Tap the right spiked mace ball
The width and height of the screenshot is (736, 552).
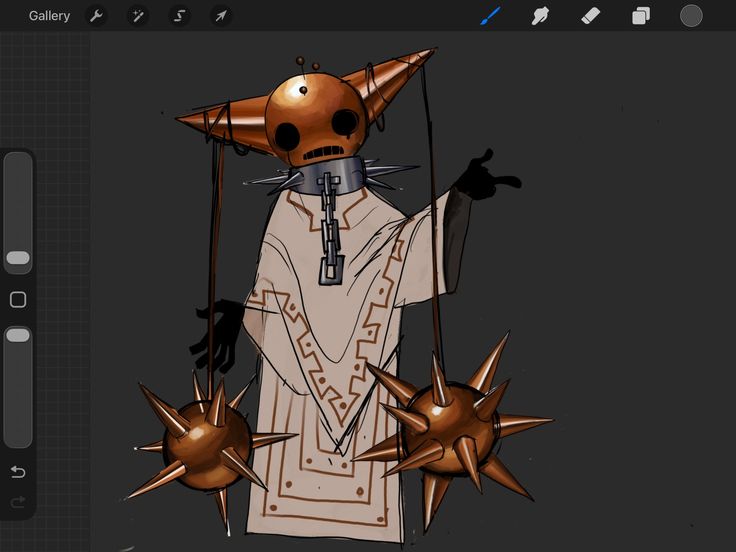tap(449, 428)
